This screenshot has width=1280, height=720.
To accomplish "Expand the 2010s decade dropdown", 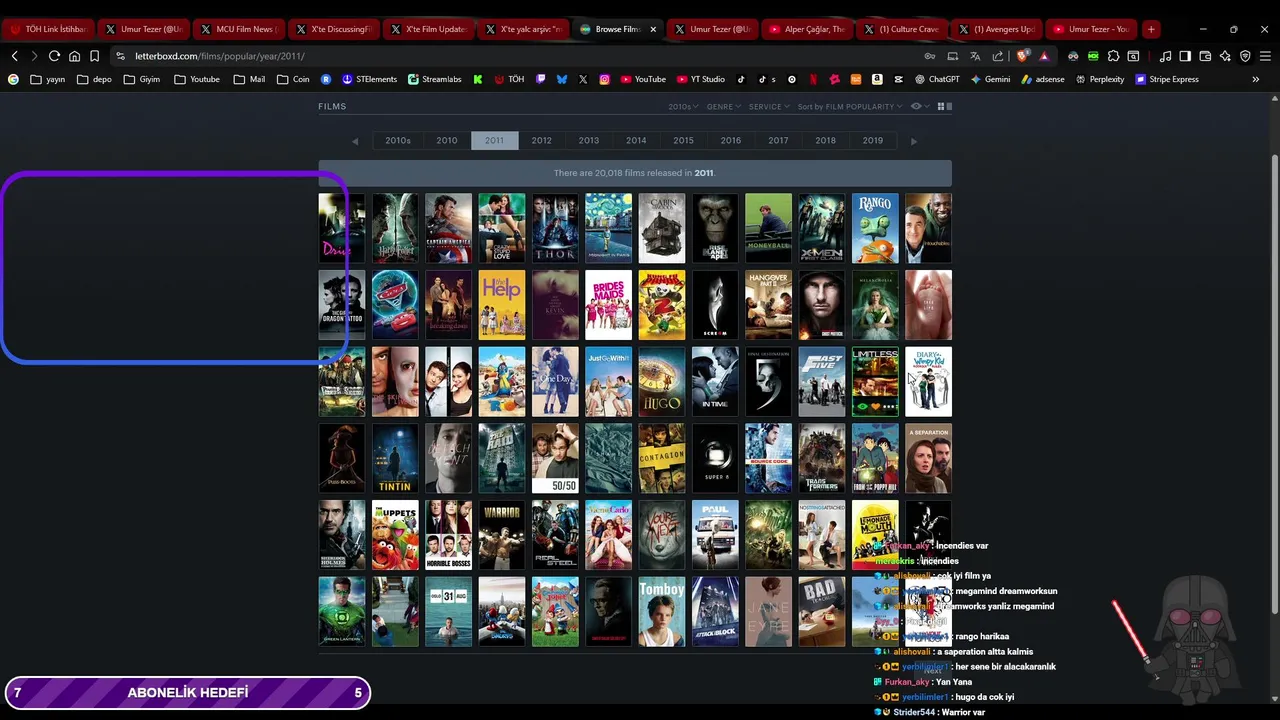I will click(683, 106).
